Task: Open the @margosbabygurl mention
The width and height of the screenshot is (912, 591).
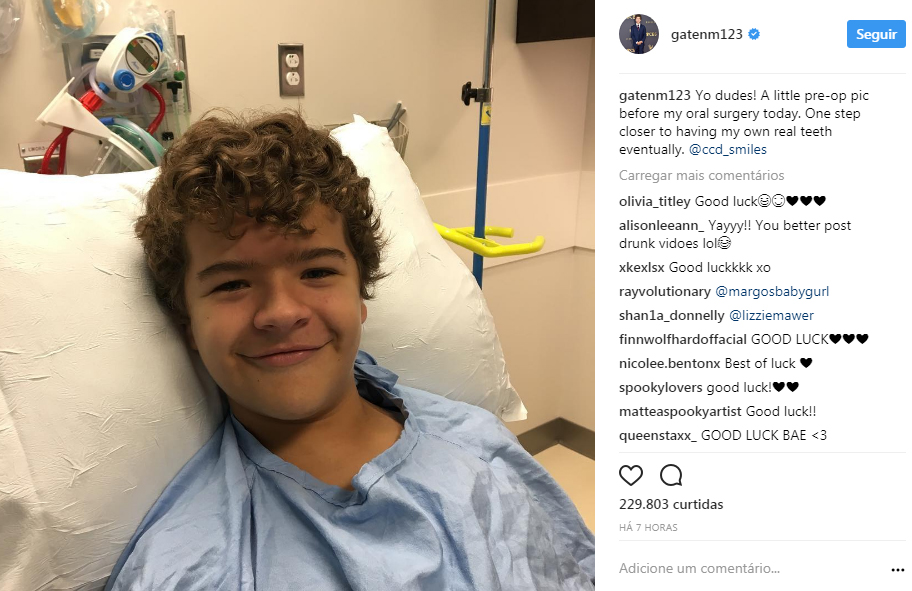Action: pos(772,291)
